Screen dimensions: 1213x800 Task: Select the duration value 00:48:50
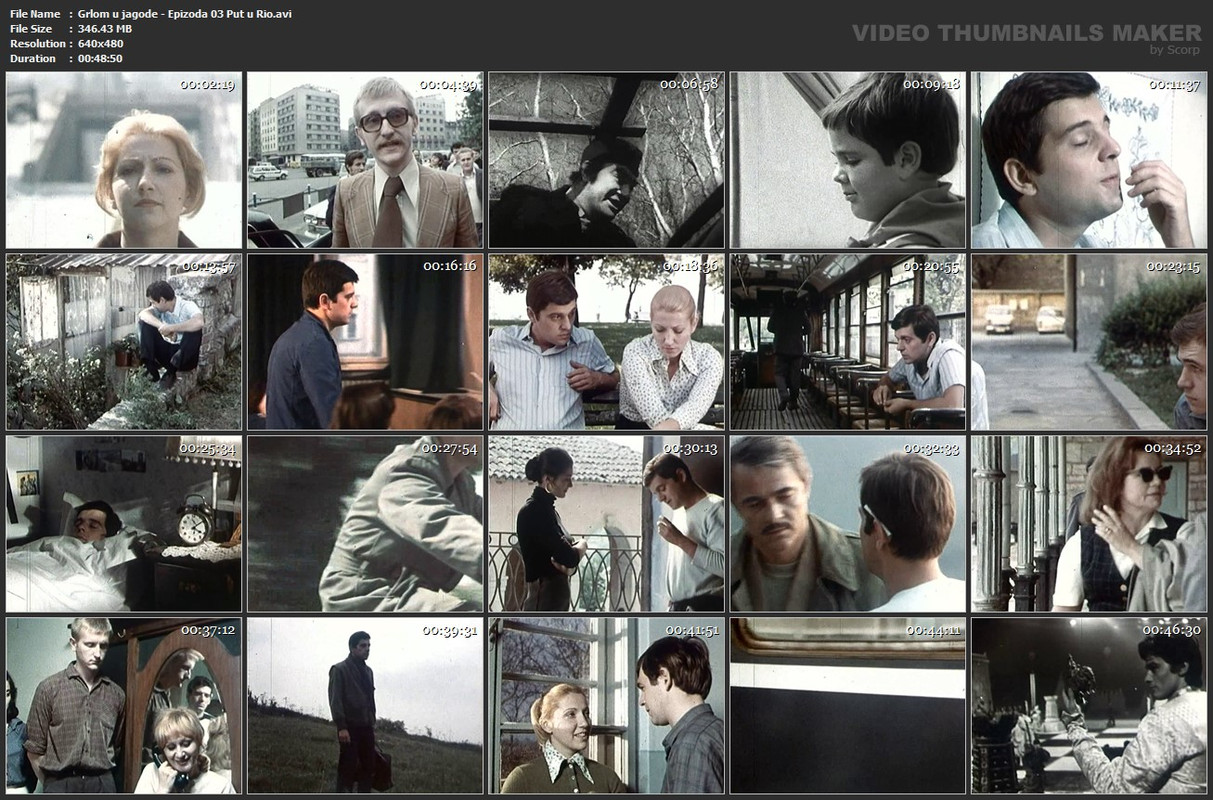[x=101, y=59]
